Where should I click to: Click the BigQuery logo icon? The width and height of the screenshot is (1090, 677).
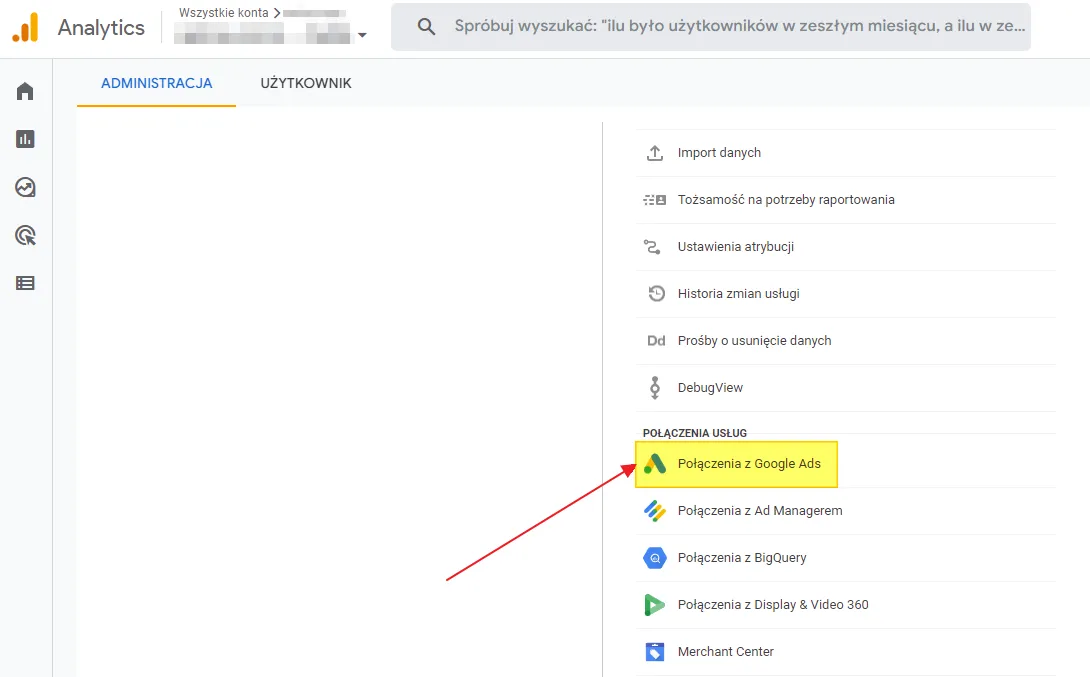(x=655, y=557)
